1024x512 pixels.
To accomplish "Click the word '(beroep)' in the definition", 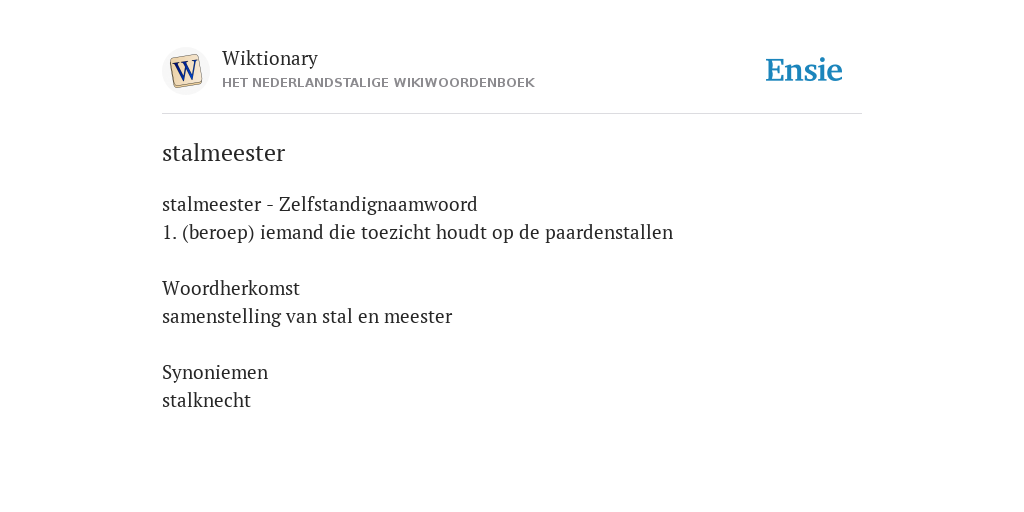I will coord(218,232).
